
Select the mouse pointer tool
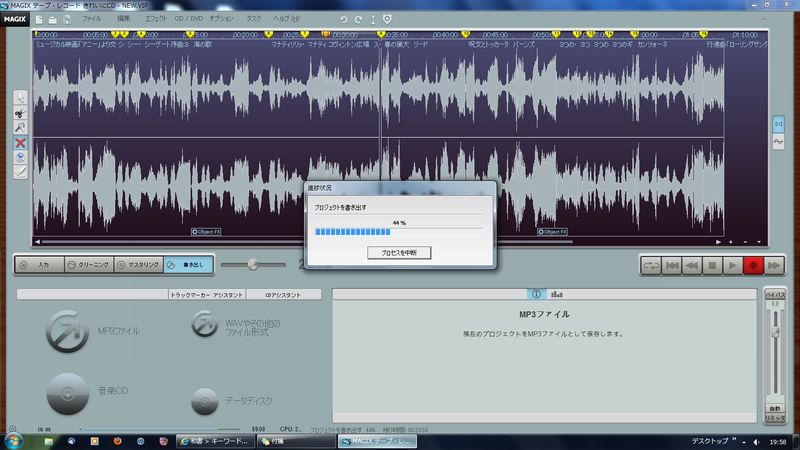(20, 98)
